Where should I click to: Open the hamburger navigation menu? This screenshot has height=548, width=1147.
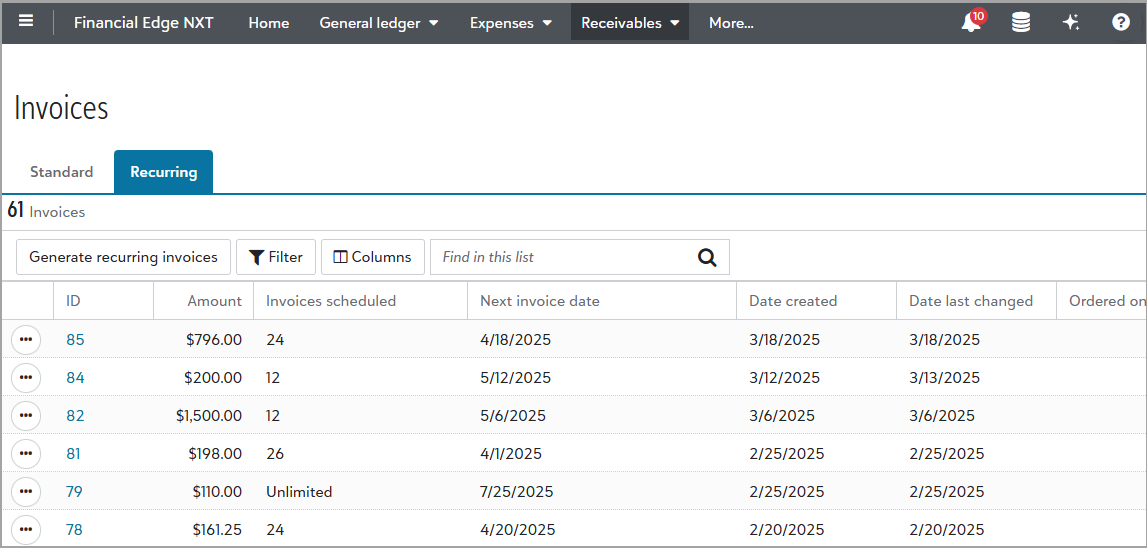click(26, 22)
